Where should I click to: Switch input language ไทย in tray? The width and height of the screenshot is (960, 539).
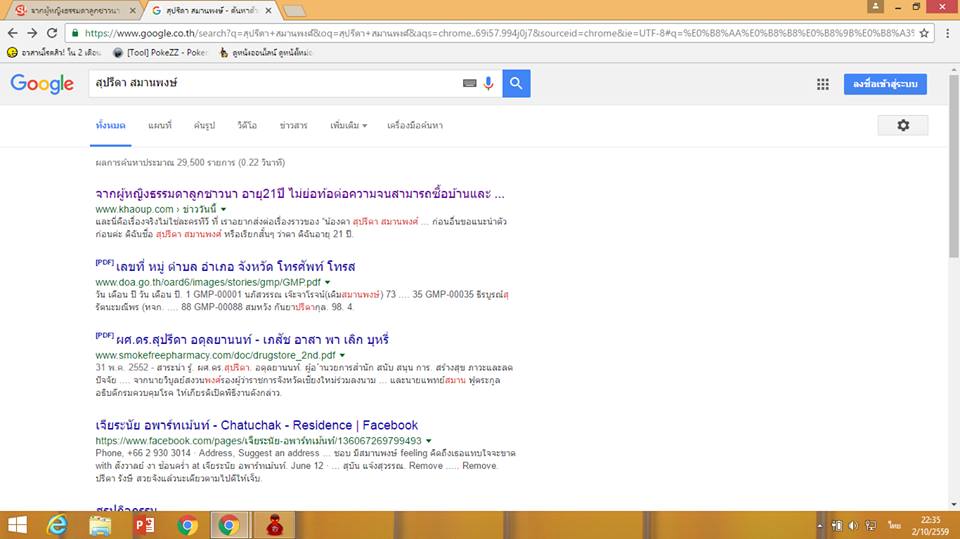click(894, 526)
